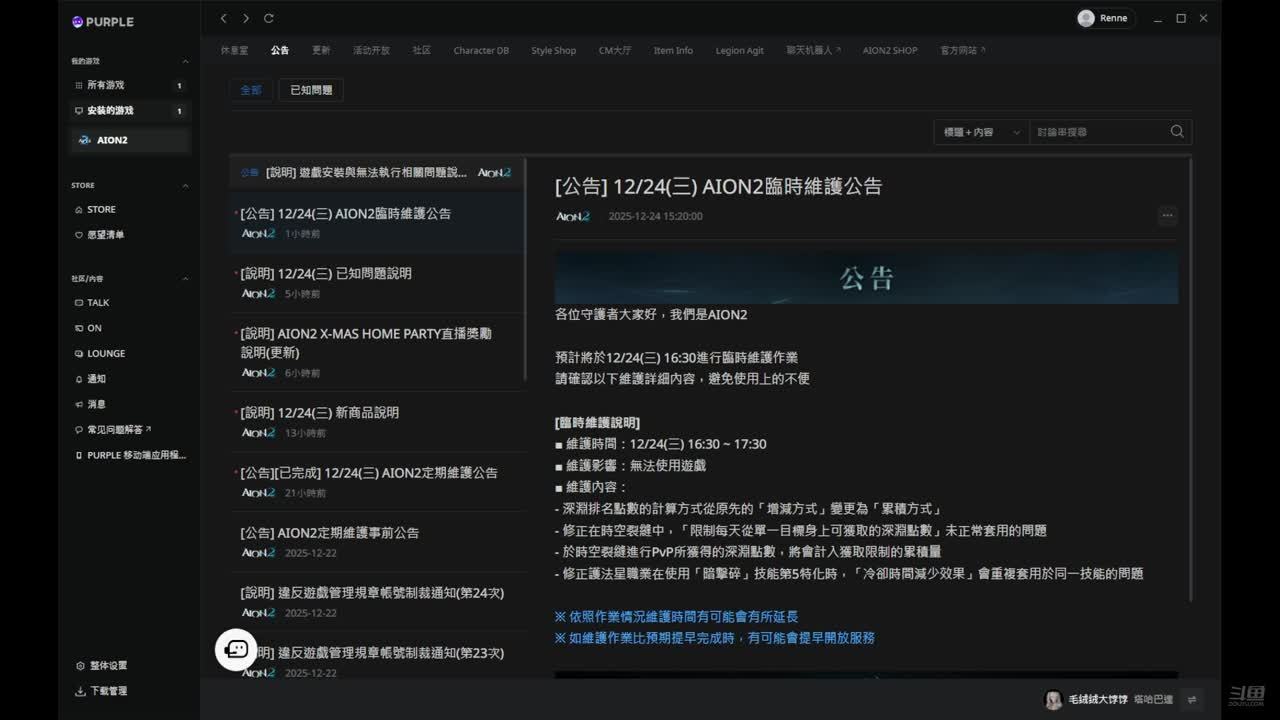Click the search keyword input field
The height and width of the screenshot is (720, 1280).
coord(1098,132)
